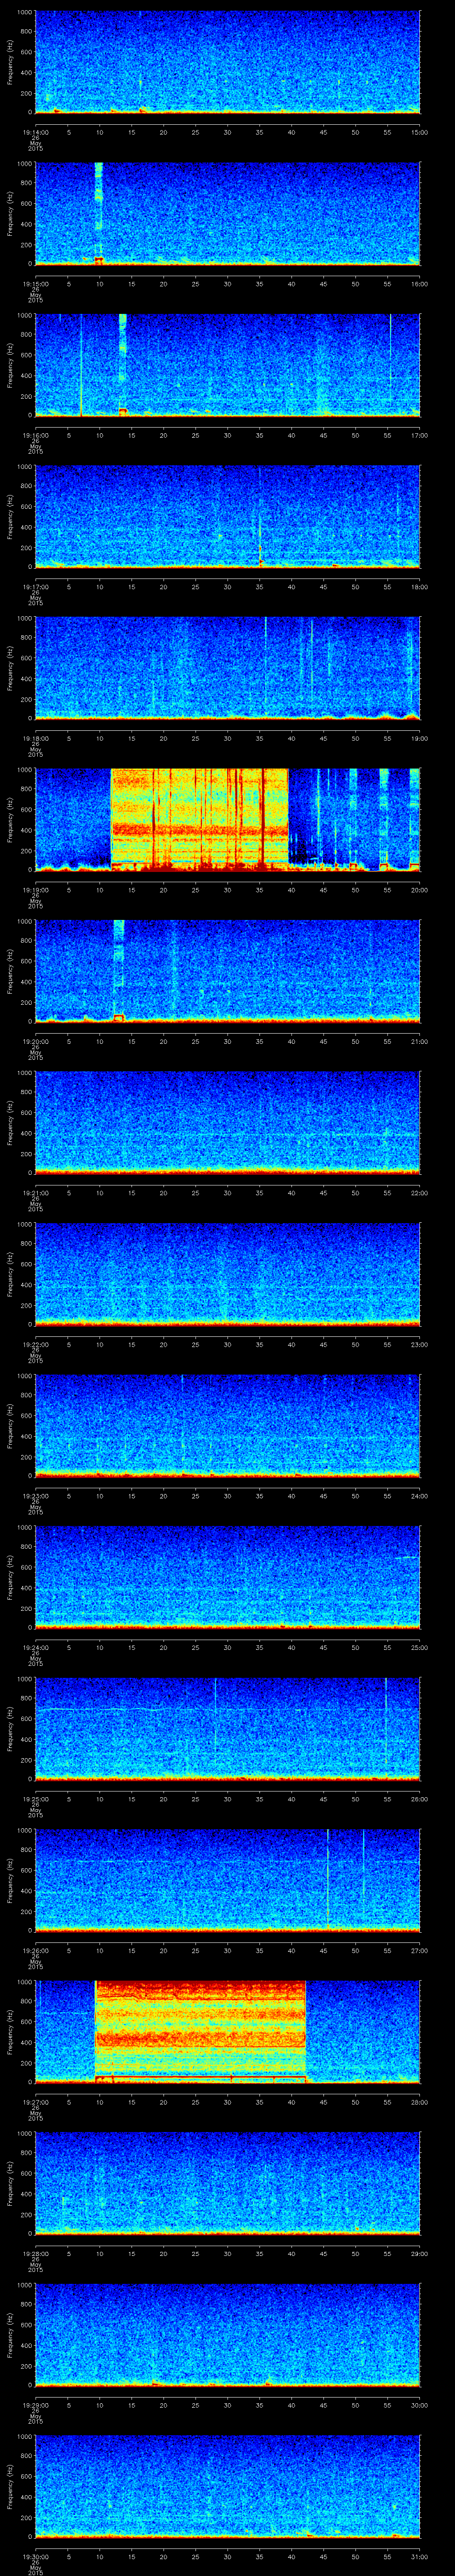
Task: Click the 19:21:00 start time label
Action: (35, 1193)
